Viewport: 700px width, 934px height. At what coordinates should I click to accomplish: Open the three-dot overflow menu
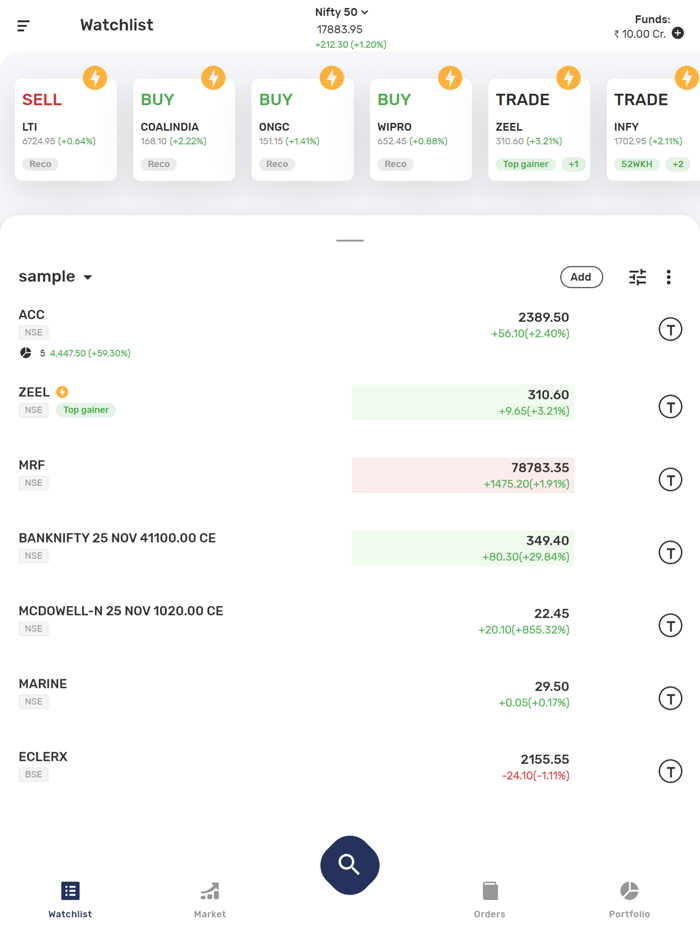668,277
